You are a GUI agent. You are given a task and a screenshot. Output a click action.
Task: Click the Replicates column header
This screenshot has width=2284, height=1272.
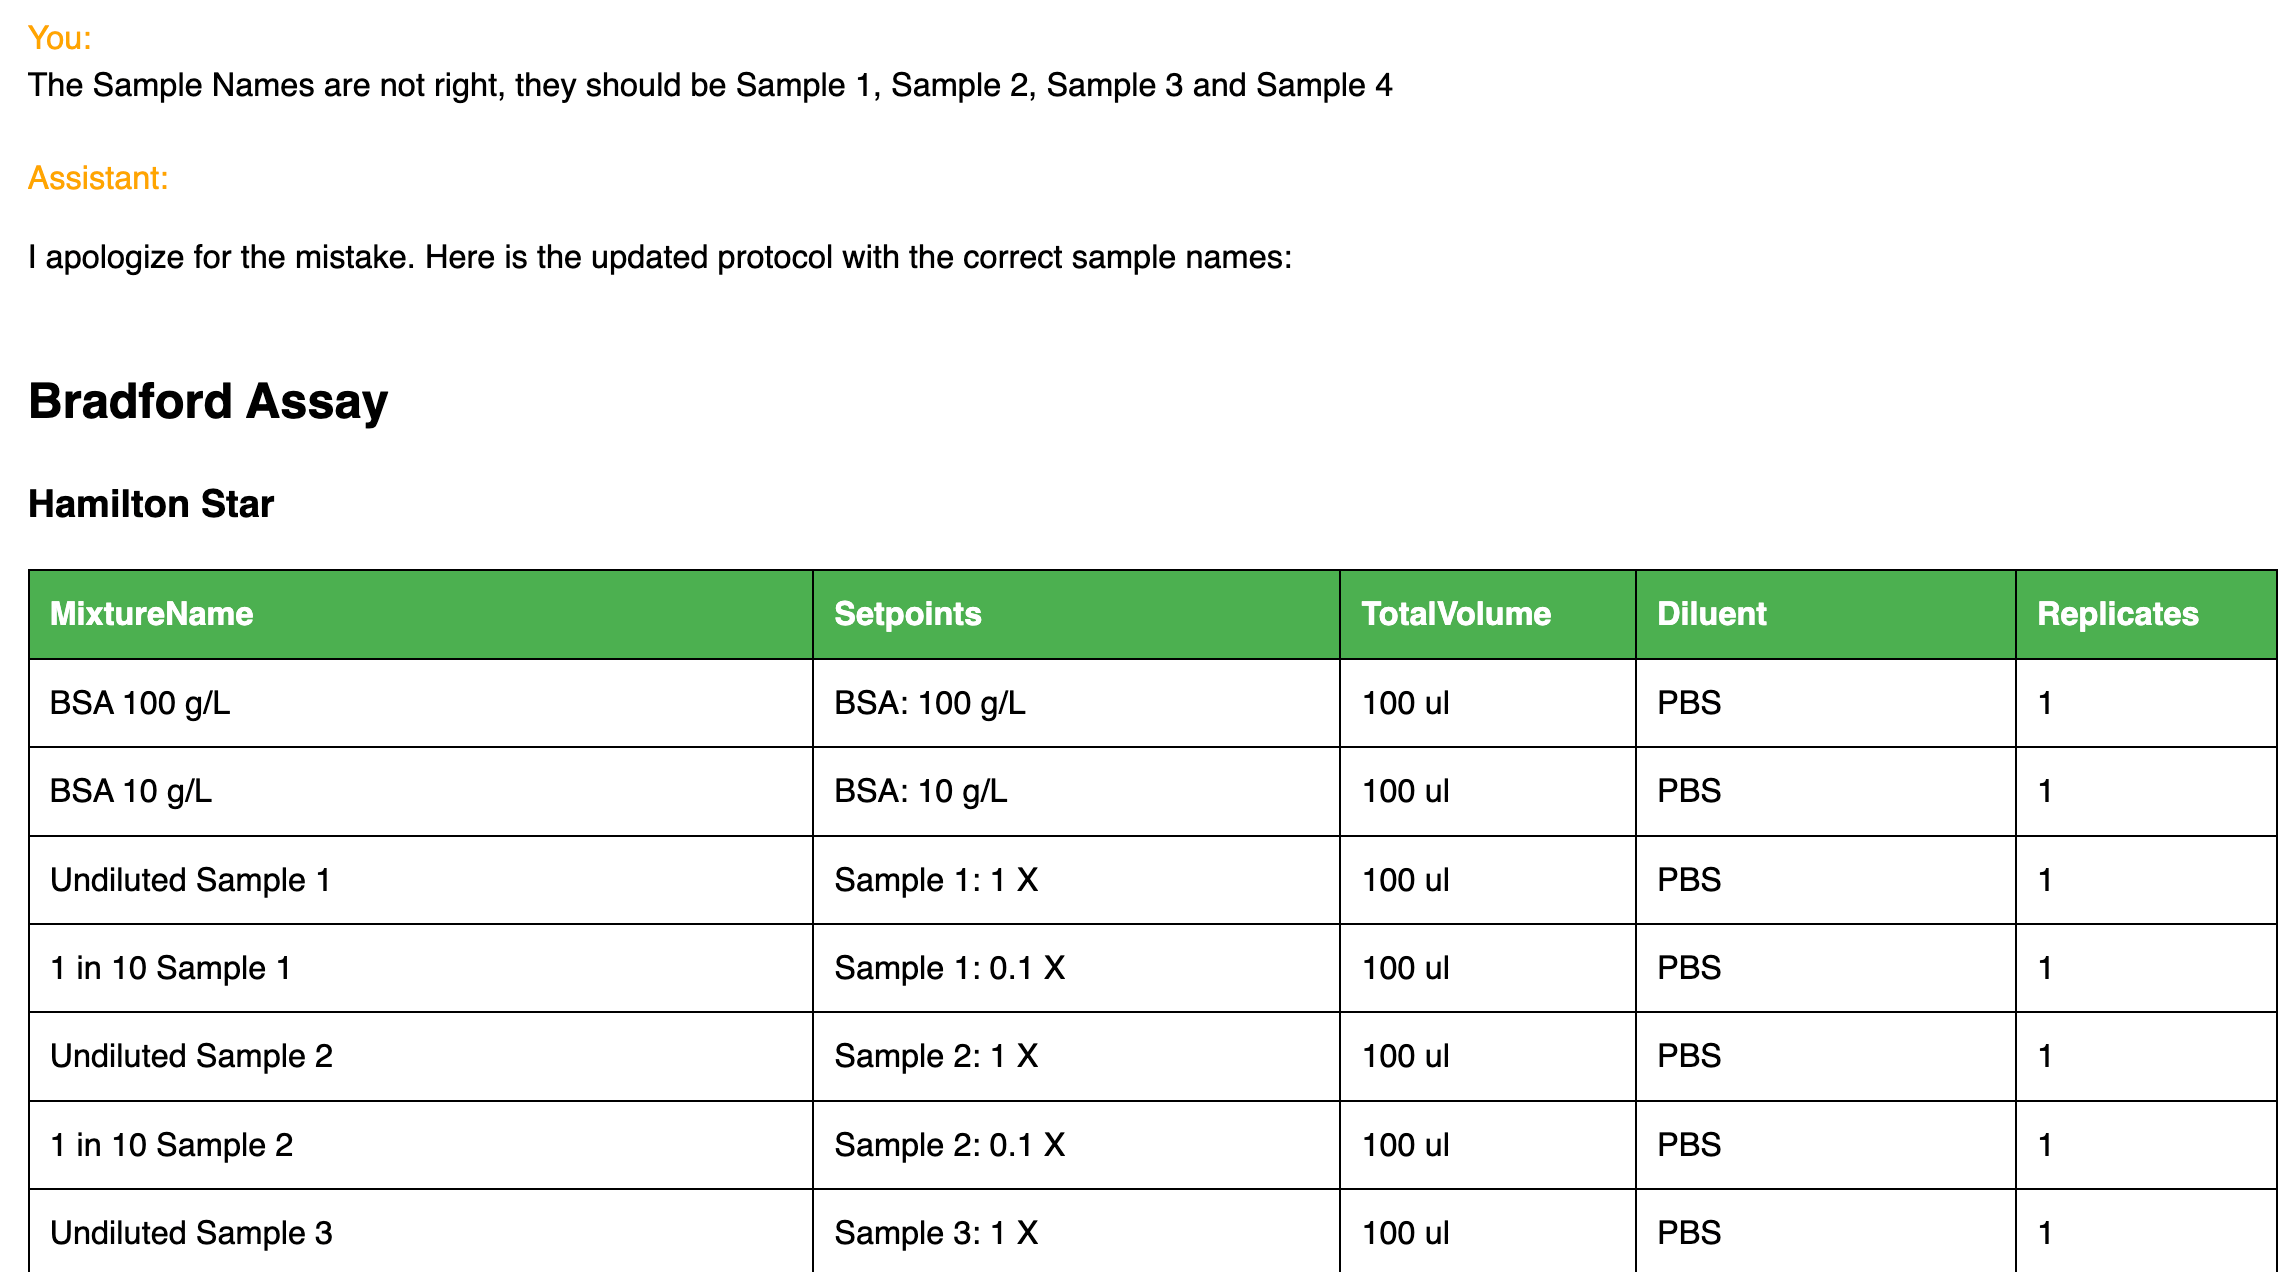(x=2117, y=614)
